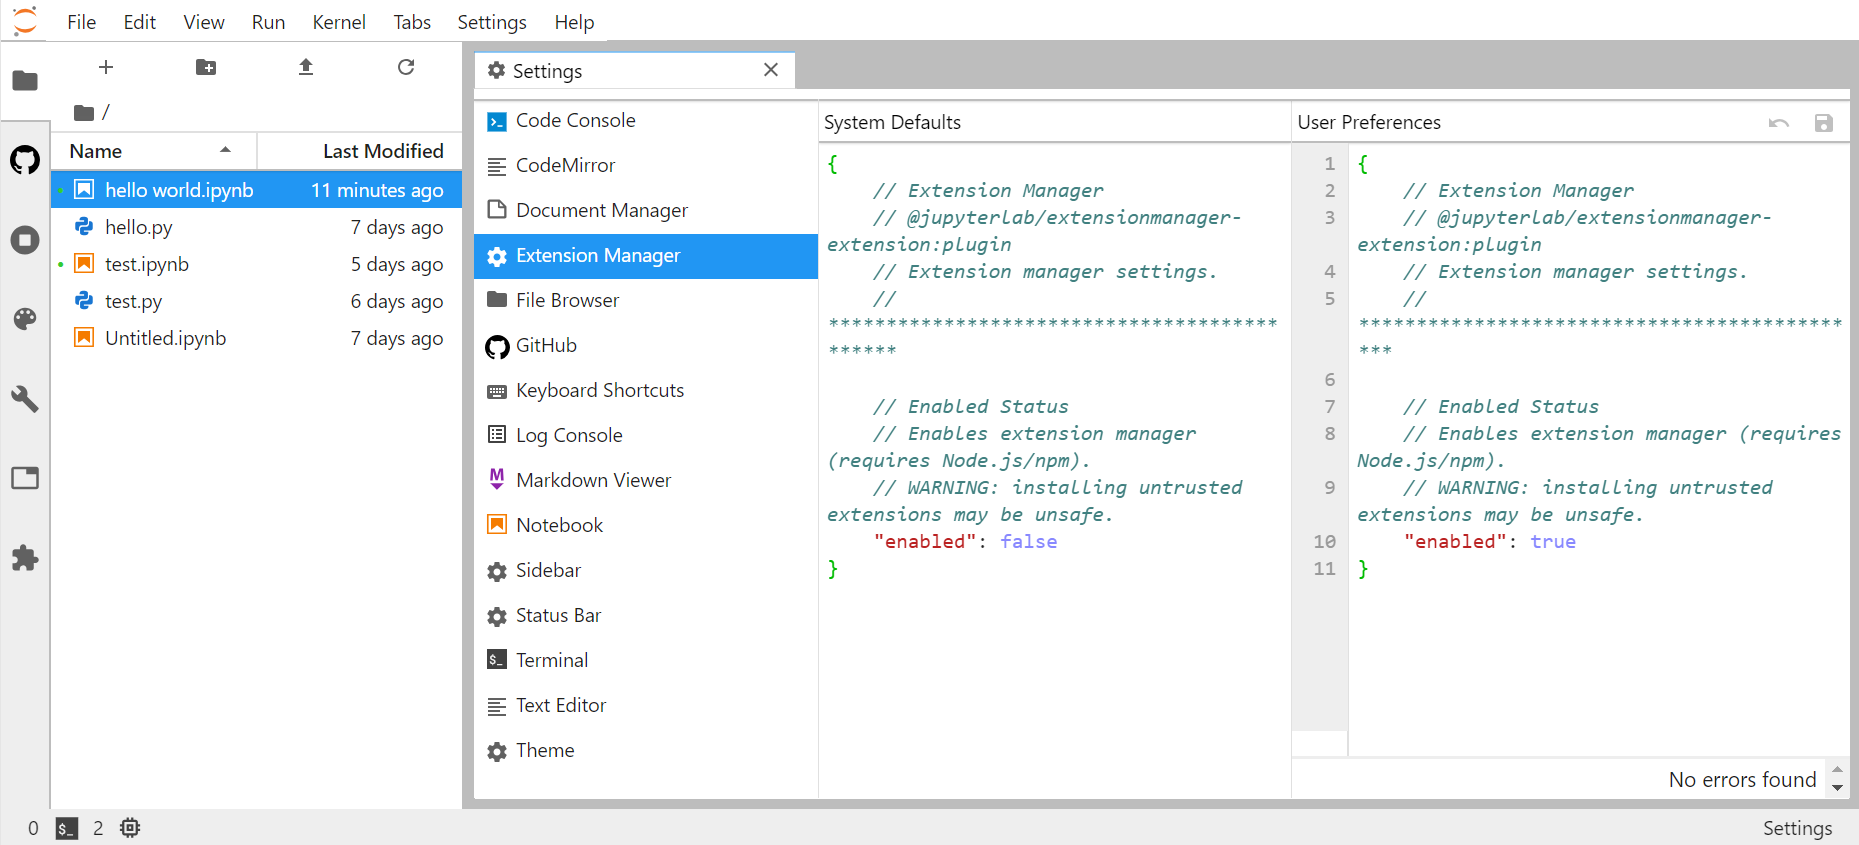Select File Browser settings
Screen dimensions: 1859x845
pyautogui.click(x=646, y=301)
